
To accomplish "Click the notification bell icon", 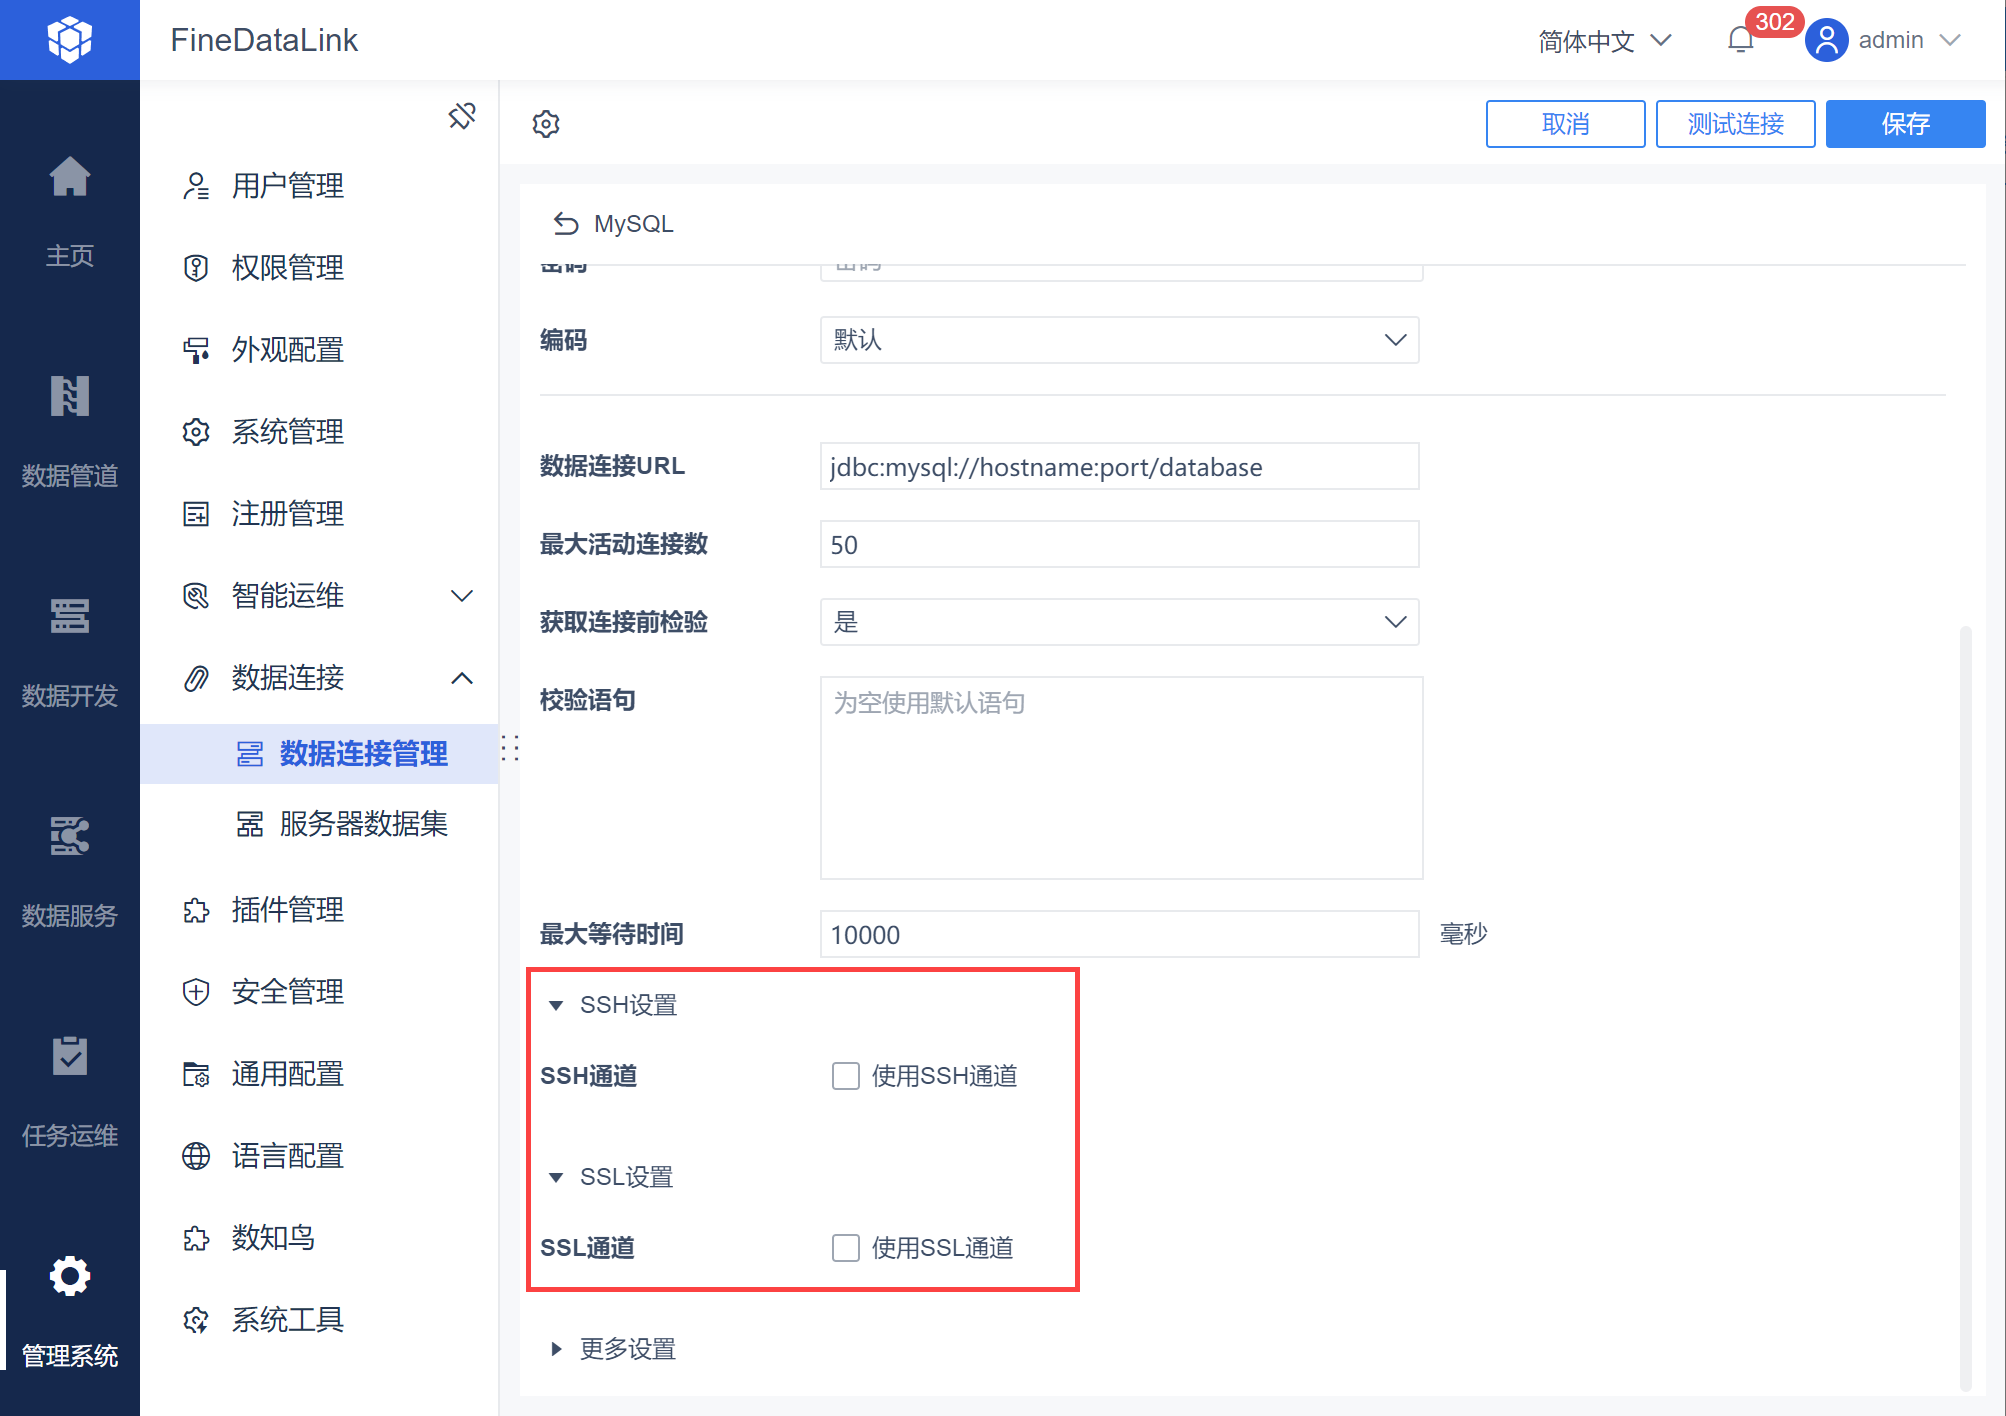I will pyautogui.click(x=1740, y=40).
